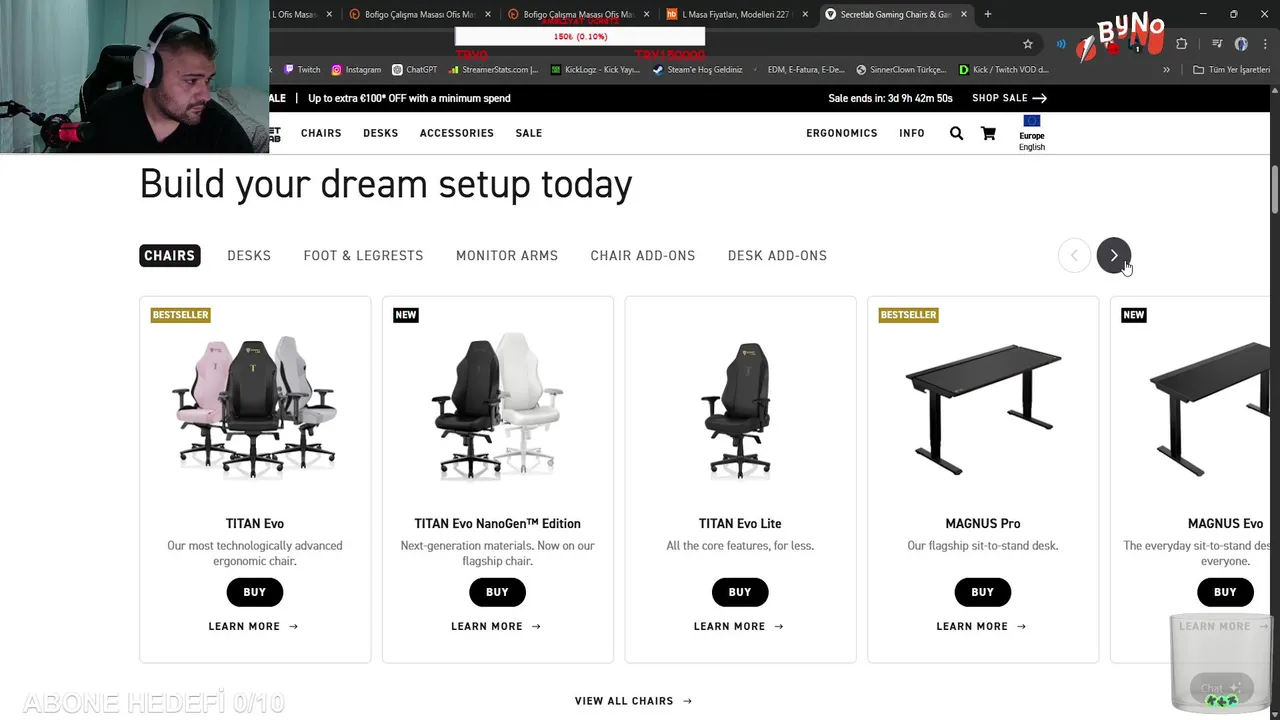Screen dimensions: 1280x720
Task: Expand the CHAIRS navigation menu
Action: [321, 133]
